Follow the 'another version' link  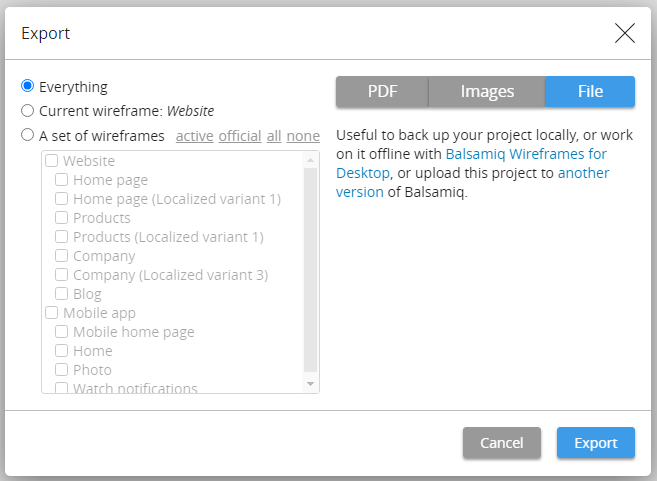583,173
